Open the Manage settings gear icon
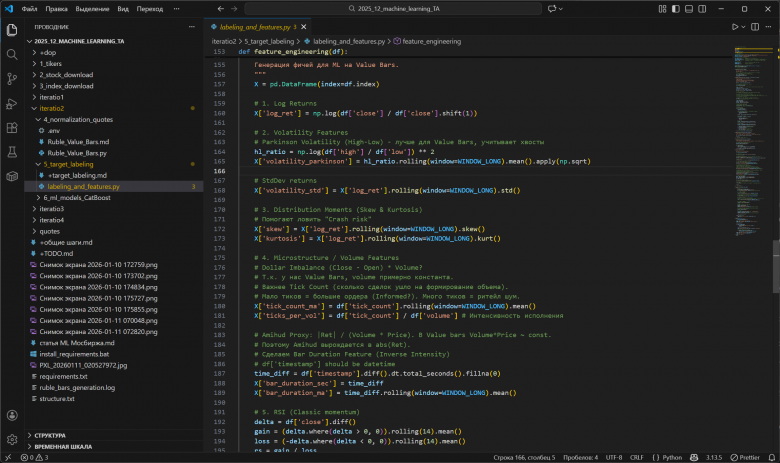The width and height of the screenshot is (780, 463). [x=12, y=439]
